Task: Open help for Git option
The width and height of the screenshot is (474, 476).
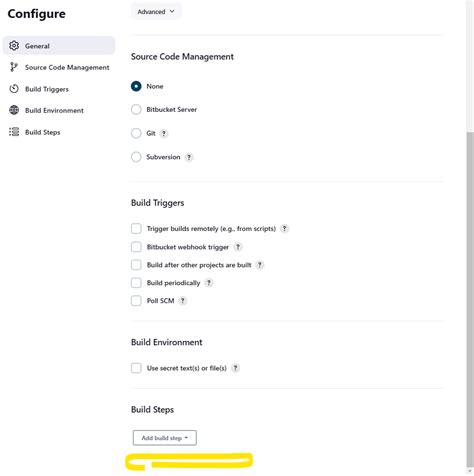Action: point(163,133)
